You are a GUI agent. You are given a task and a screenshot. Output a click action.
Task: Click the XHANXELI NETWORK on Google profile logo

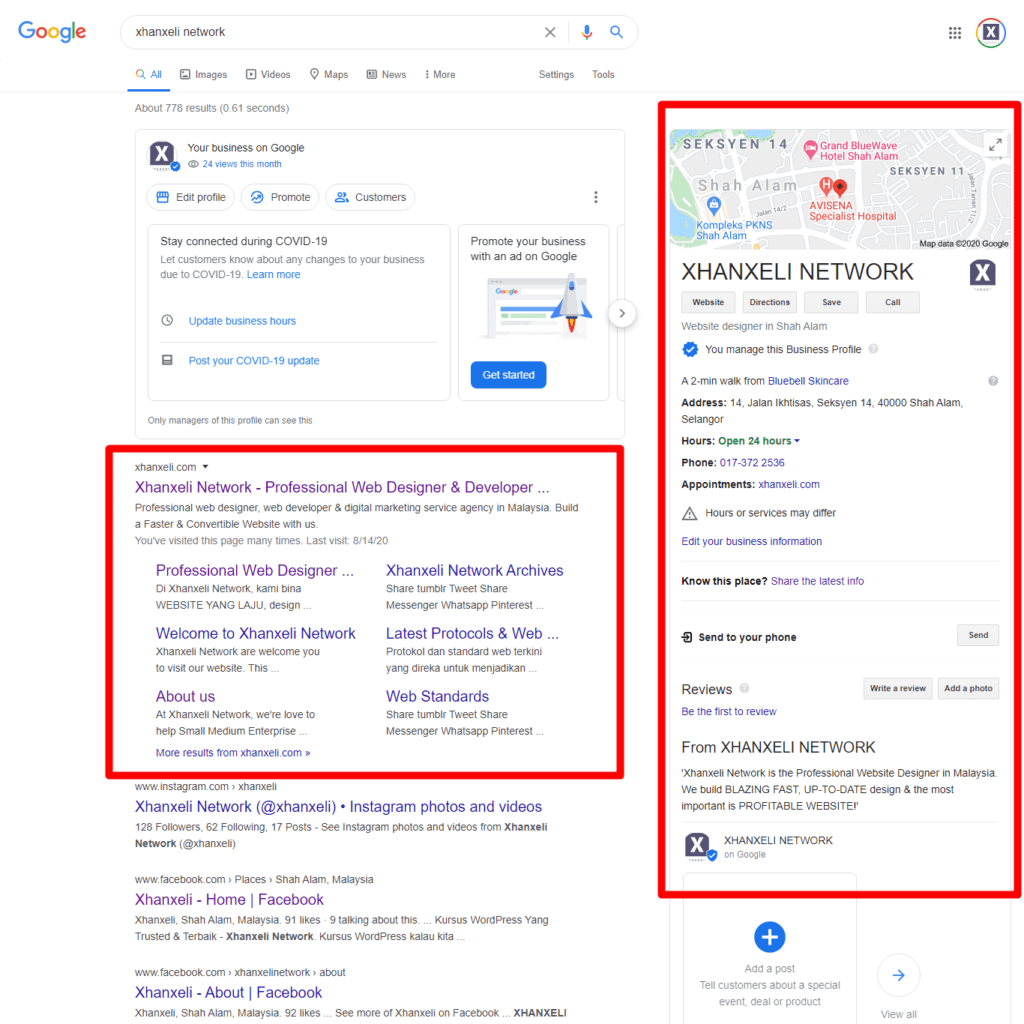(x=699, y=846)
